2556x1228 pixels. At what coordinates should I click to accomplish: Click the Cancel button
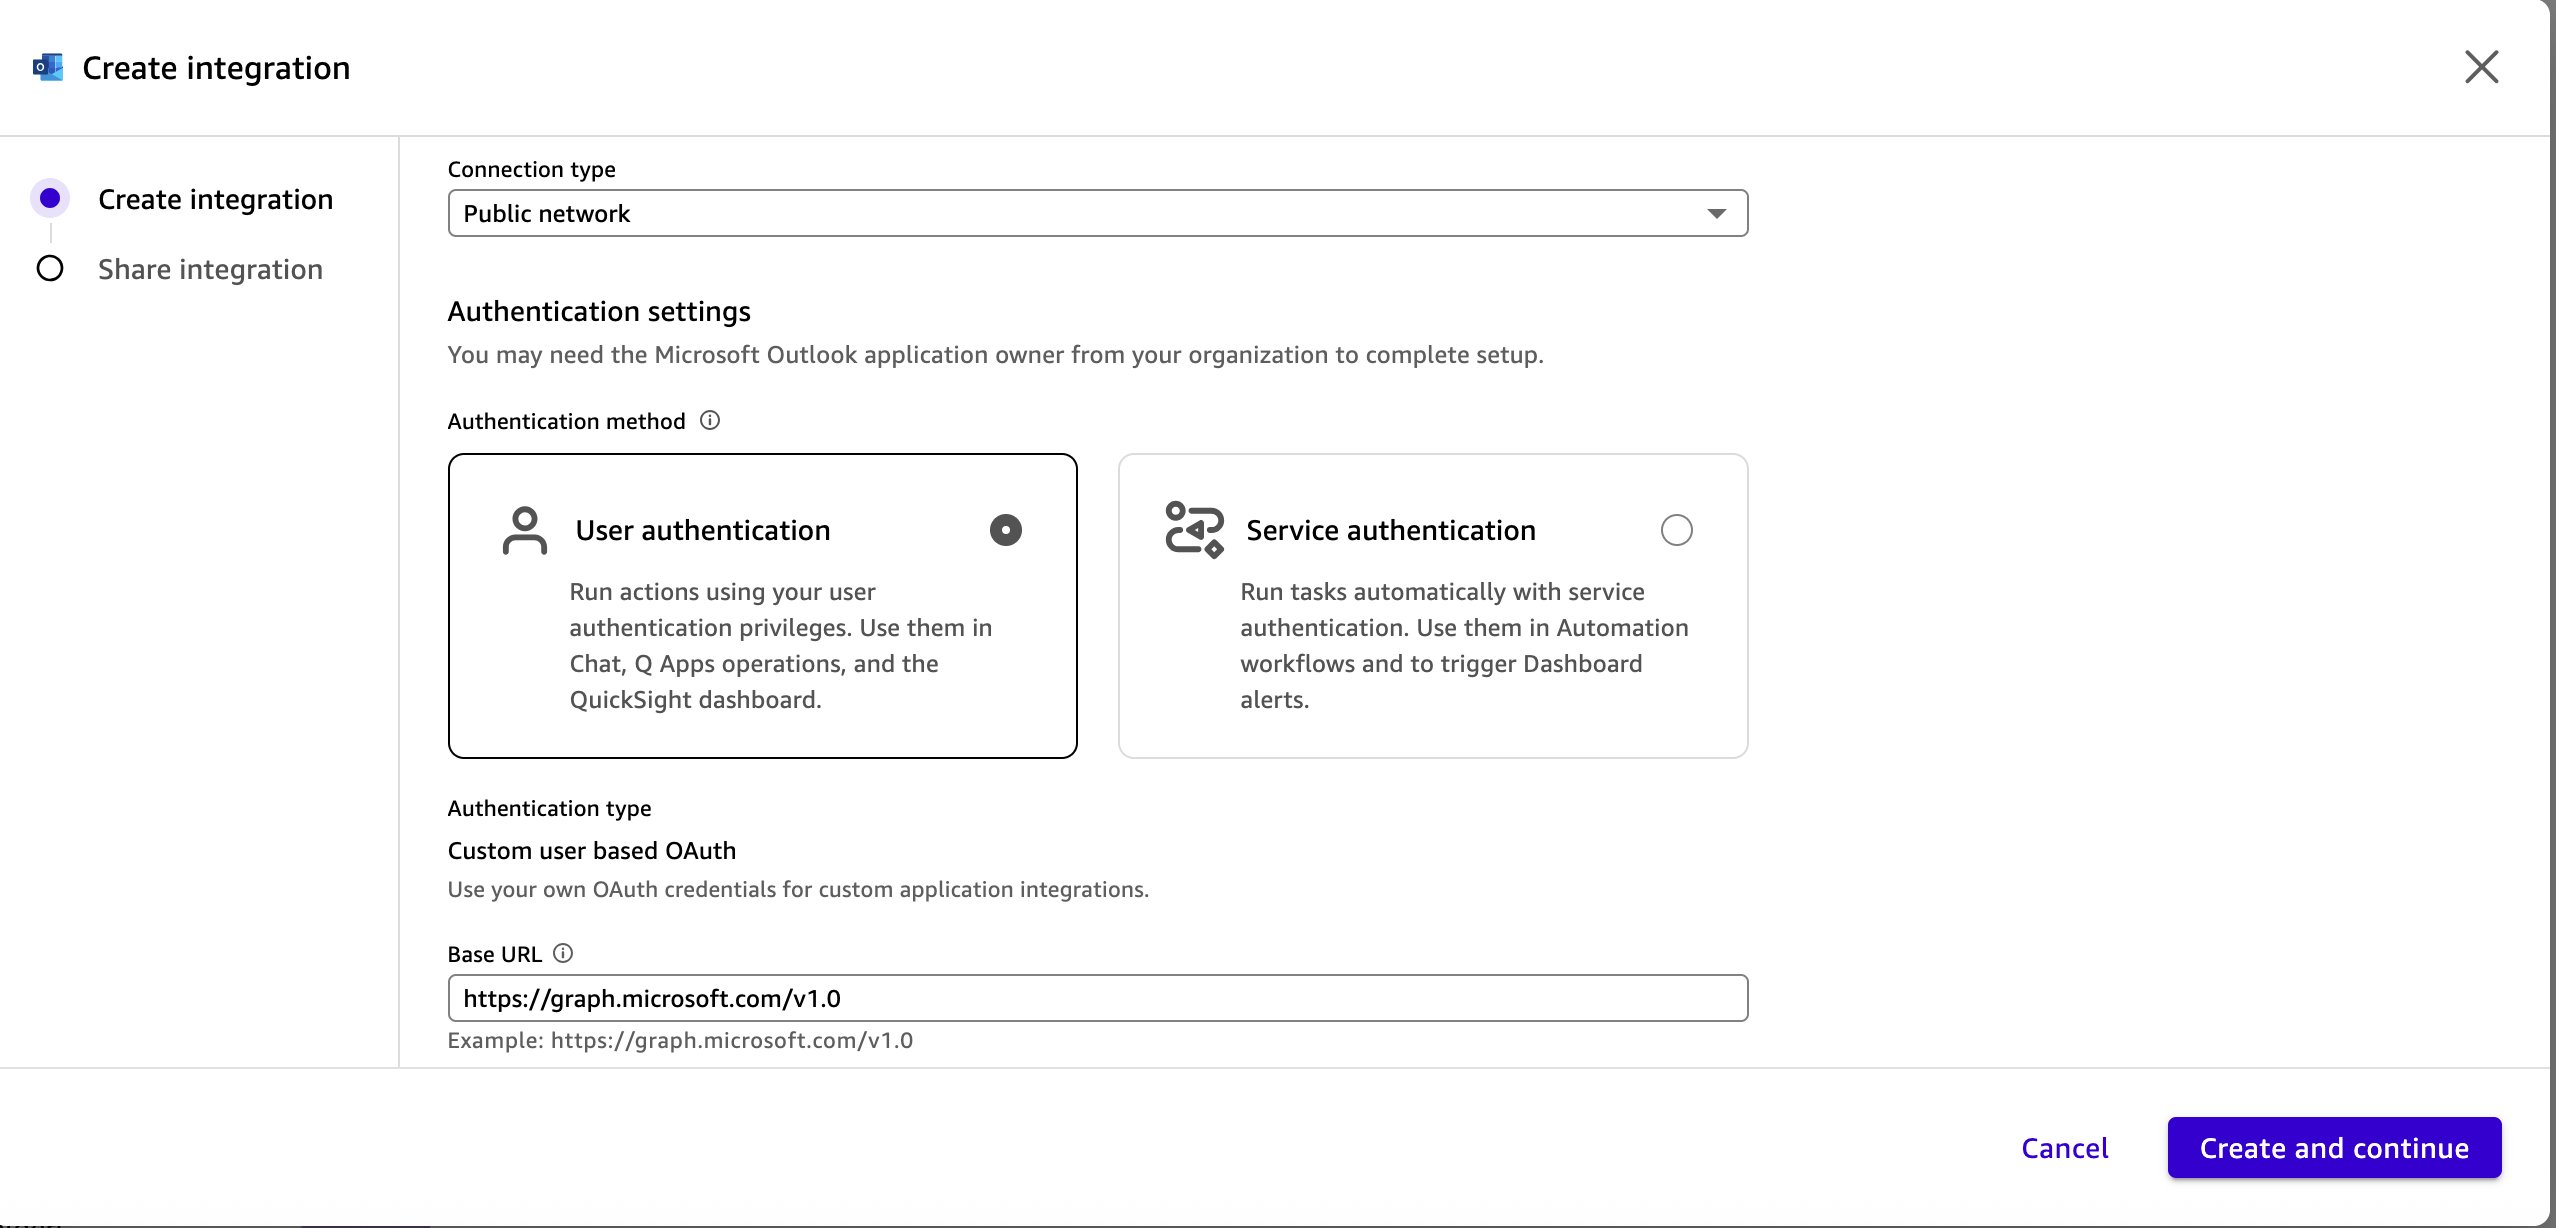click(2065, 1147)
